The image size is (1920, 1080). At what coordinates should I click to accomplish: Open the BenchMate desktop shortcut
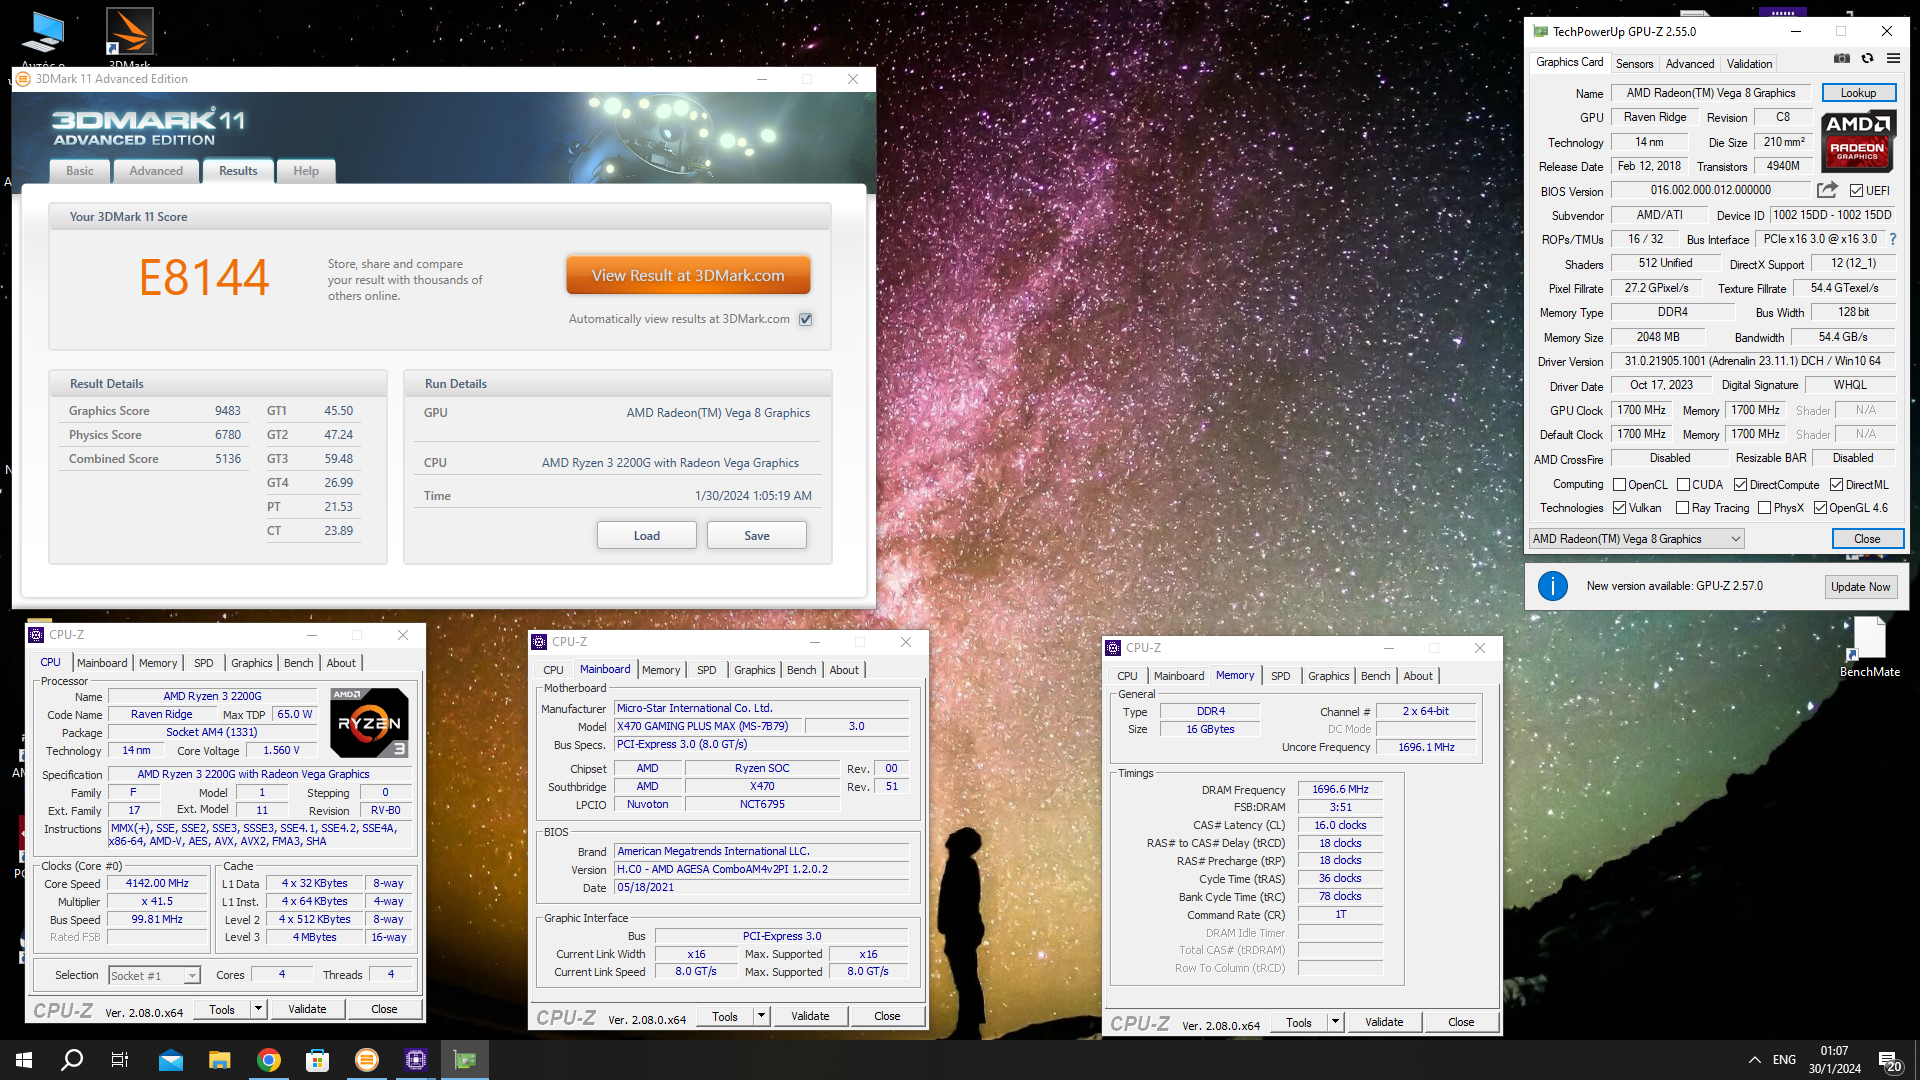click(1869, 648)
